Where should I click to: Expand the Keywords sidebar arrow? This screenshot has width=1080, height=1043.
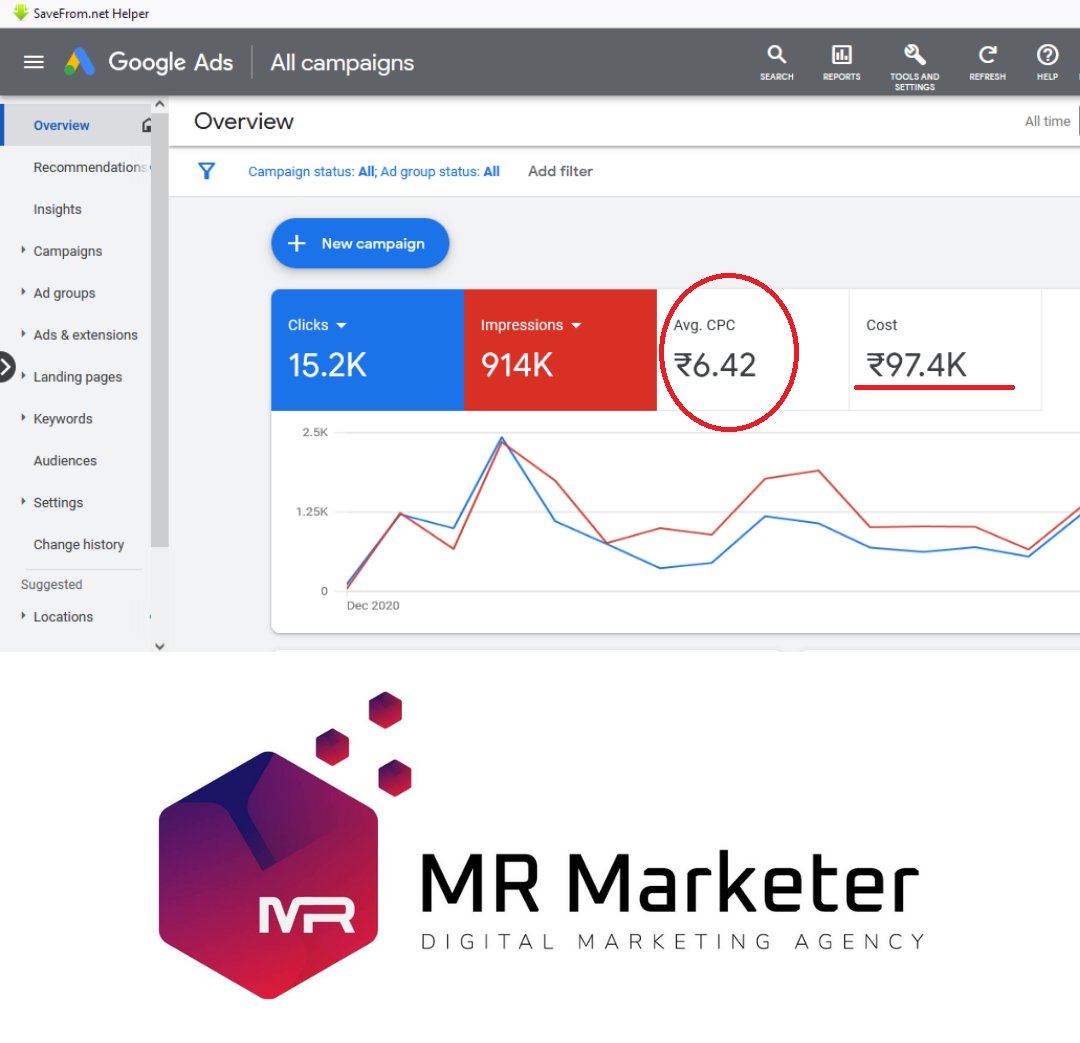click(x=23, y=417)
